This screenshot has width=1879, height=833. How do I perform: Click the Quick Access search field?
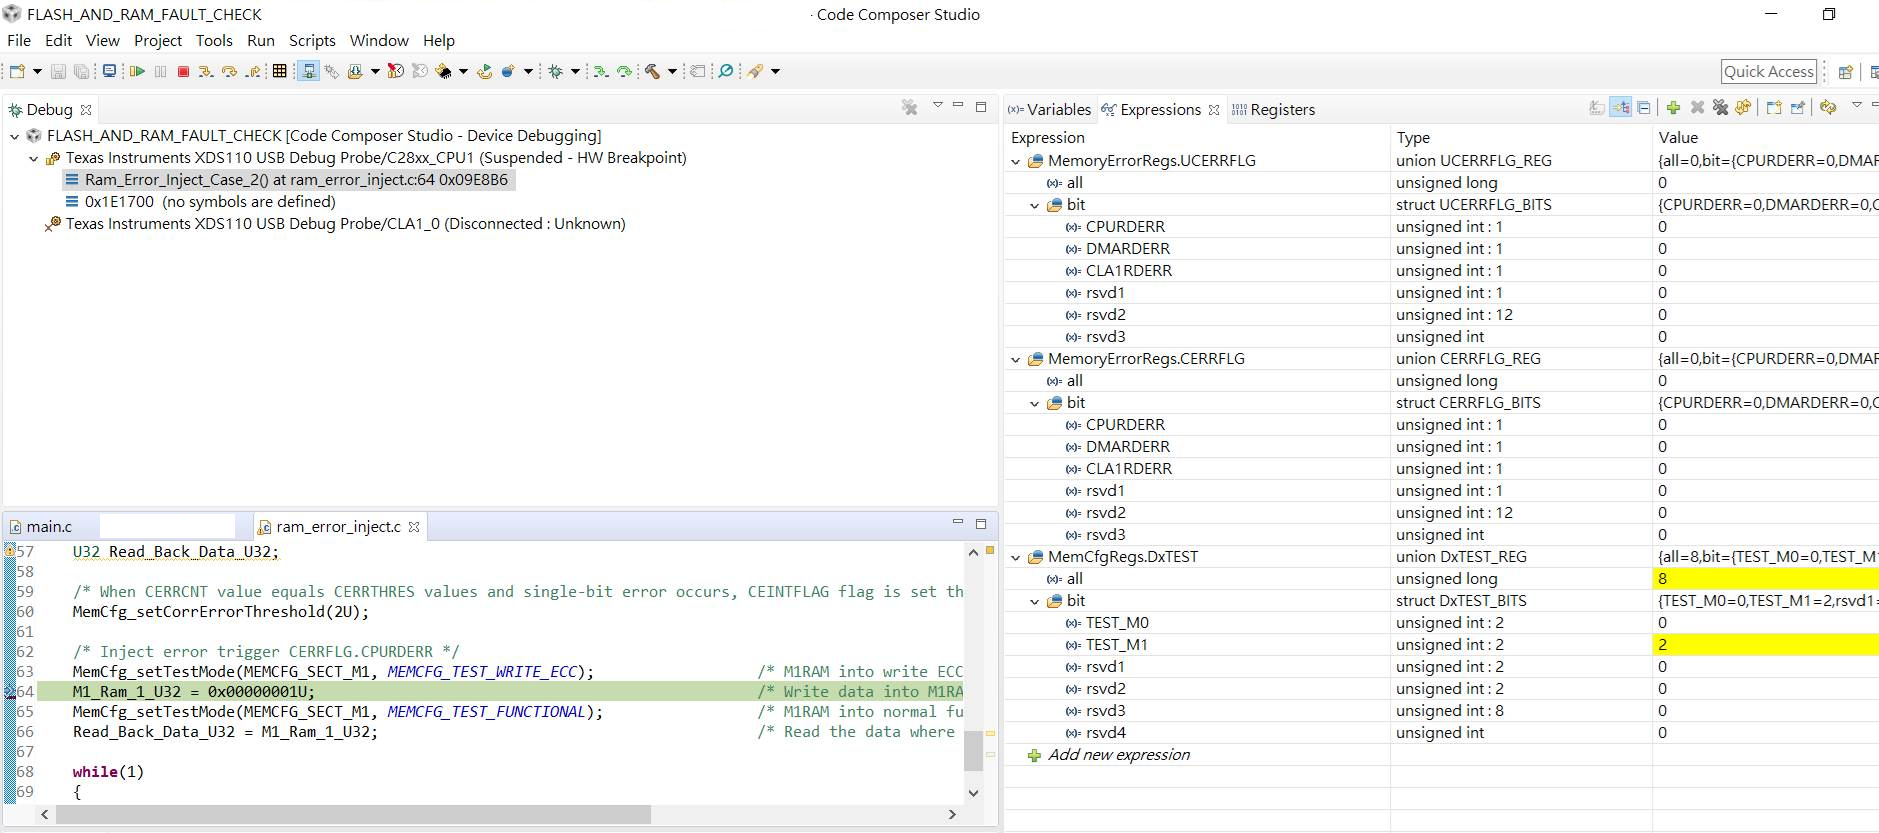click(x=1768, y=71)
